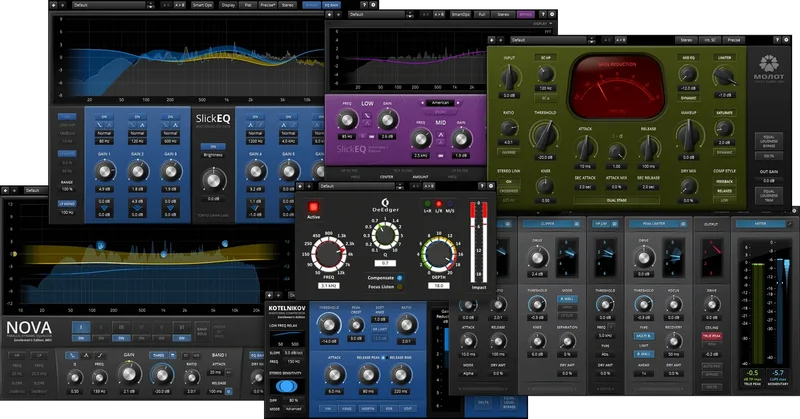
Task: Click the Kotelnikov stereo sensitivity display
Action: pyautogui.click(x=285, y=385)
